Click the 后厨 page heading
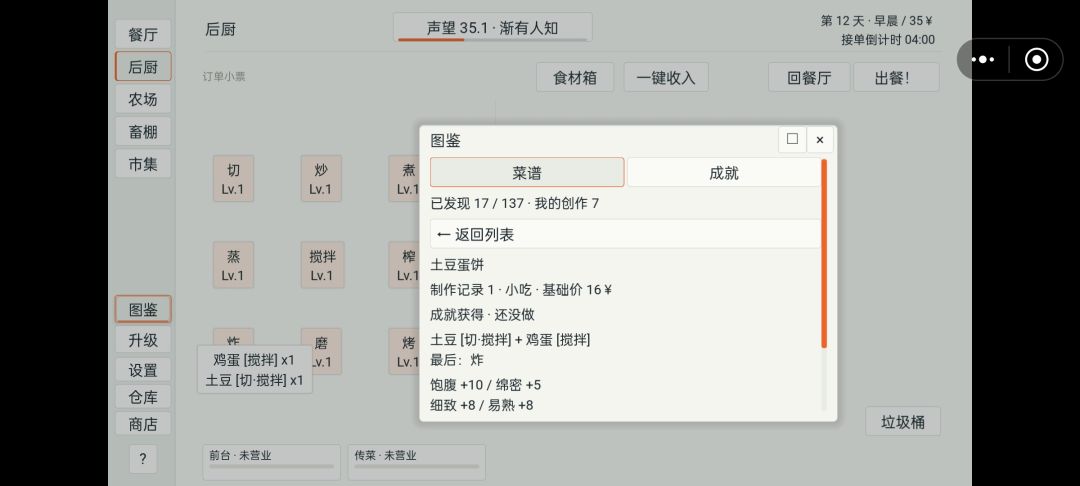The width and height of the screenshot is (1080, 486). (x=221, y=30)
